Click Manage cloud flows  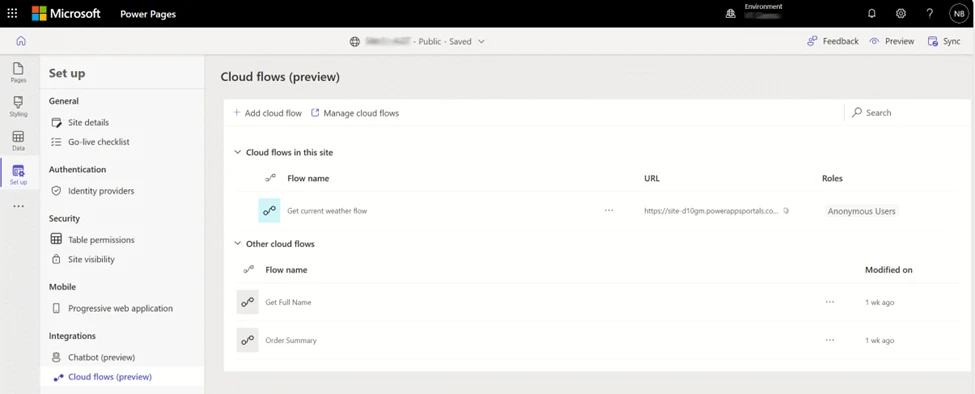[x=355, y=113]
